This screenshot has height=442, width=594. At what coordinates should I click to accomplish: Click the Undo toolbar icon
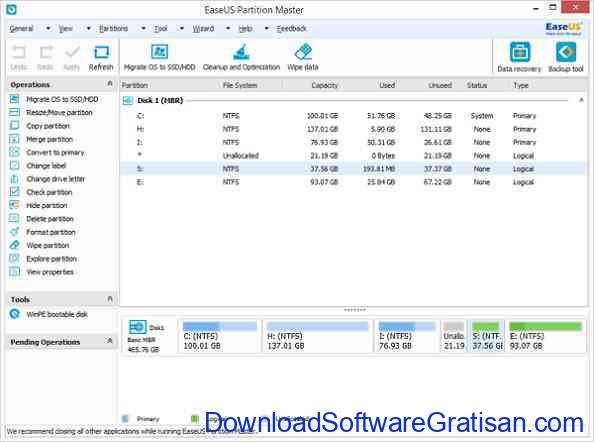[19, 52]
